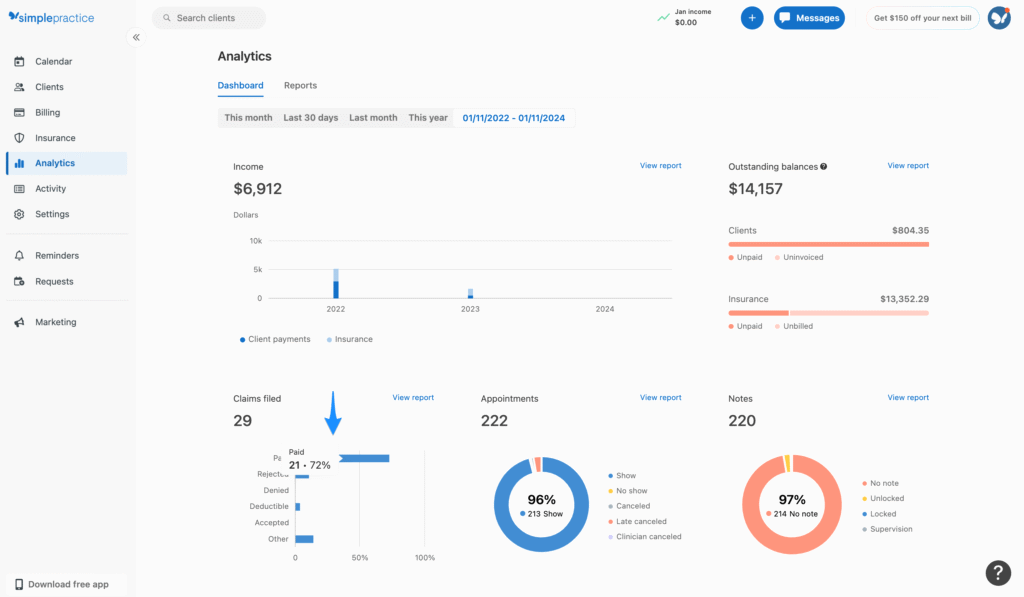Toggle the Insurance series in the Income chart legend
The height and width of the screenshot is (597, 1024).
click(x=349, y=339)
